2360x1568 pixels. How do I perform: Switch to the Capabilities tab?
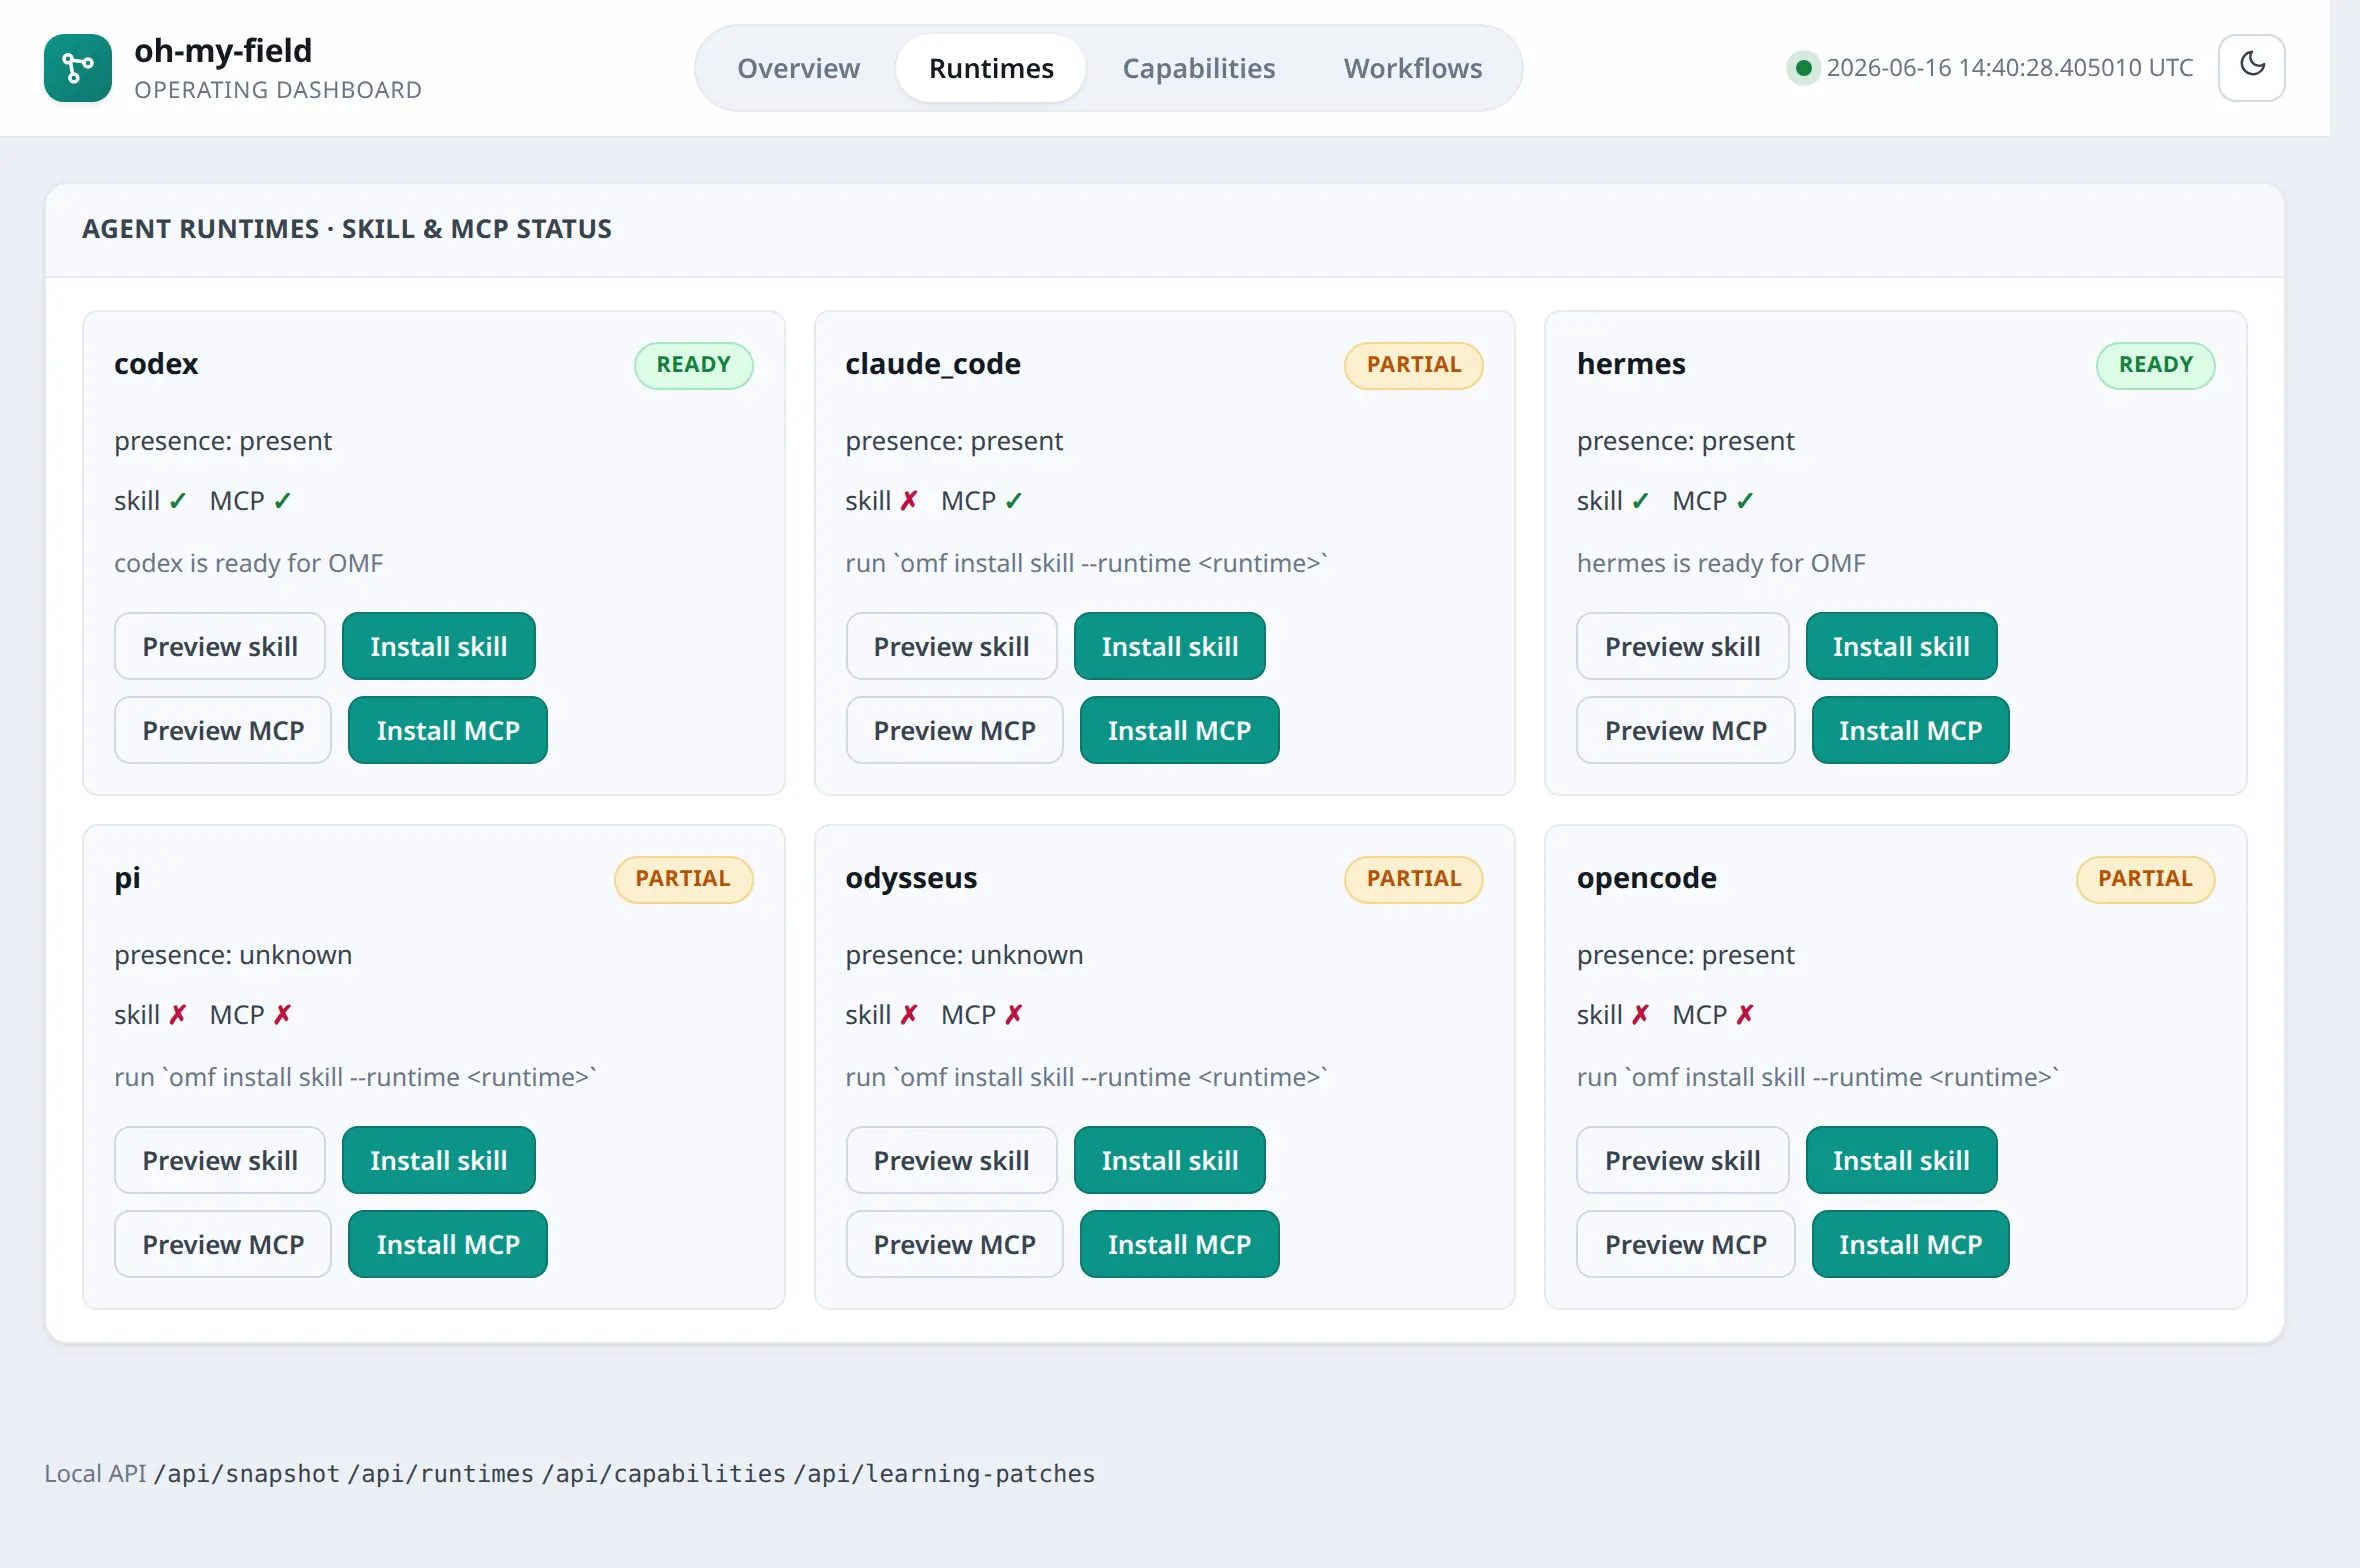[x=1199, y=68]
